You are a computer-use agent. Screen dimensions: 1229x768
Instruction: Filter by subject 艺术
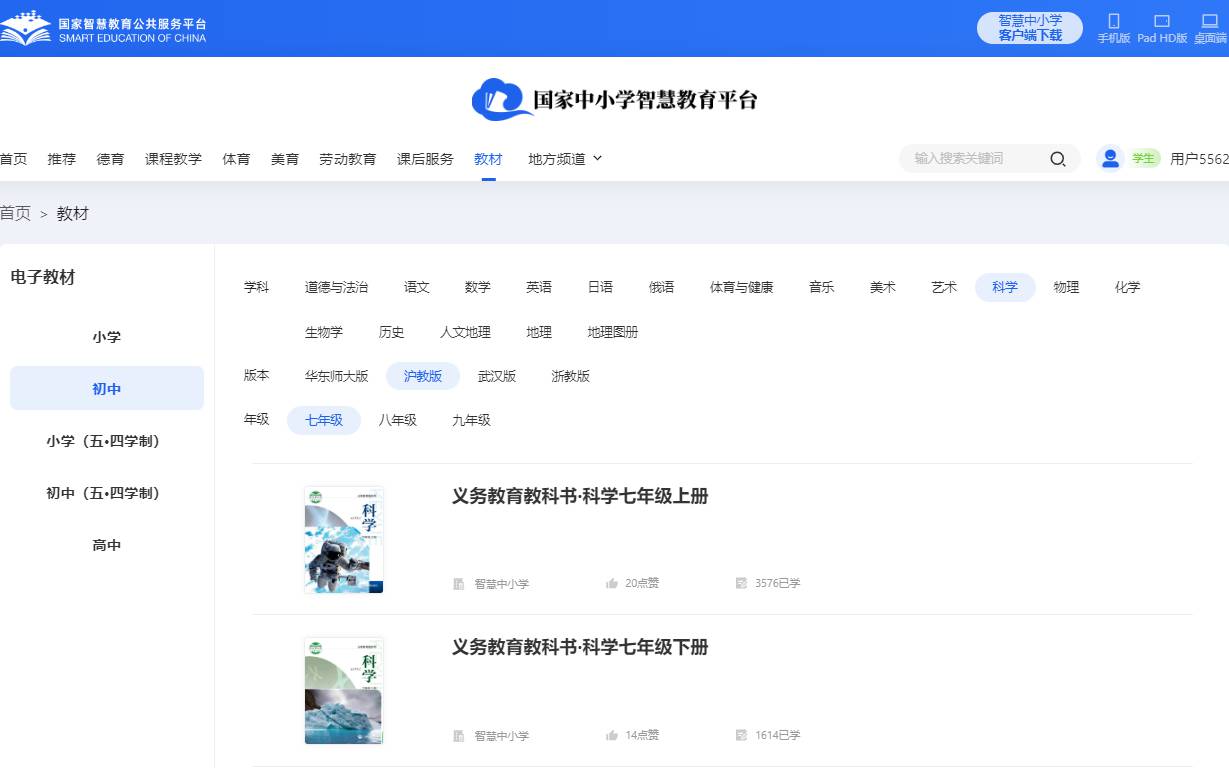pos(944,287)
